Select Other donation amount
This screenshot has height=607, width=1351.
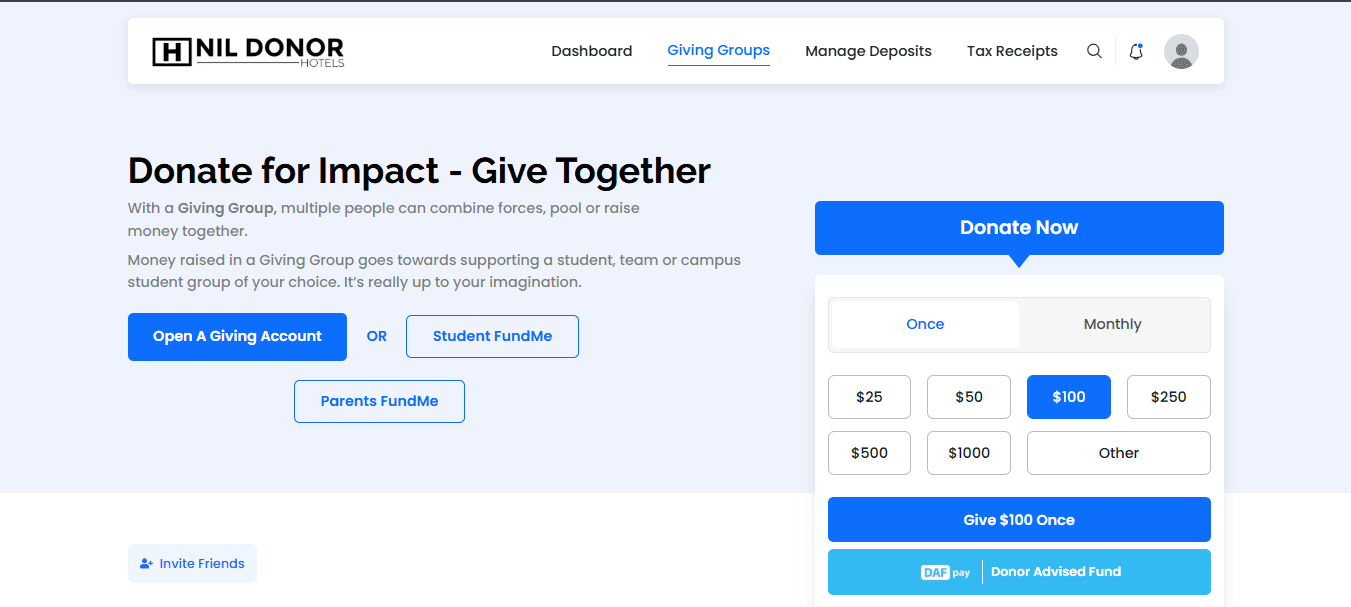pos(1119,453)
